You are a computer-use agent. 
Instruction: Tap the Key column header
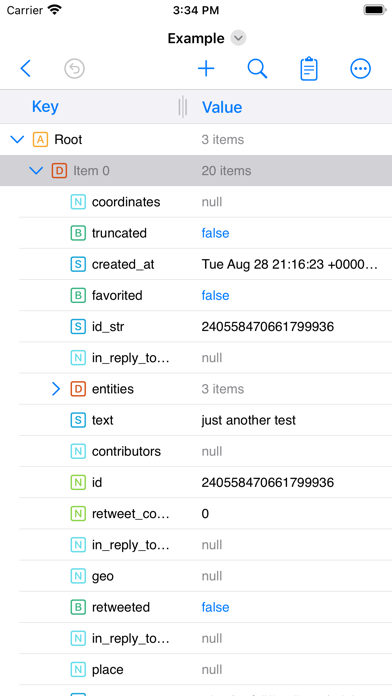click(x=45, y=107)
